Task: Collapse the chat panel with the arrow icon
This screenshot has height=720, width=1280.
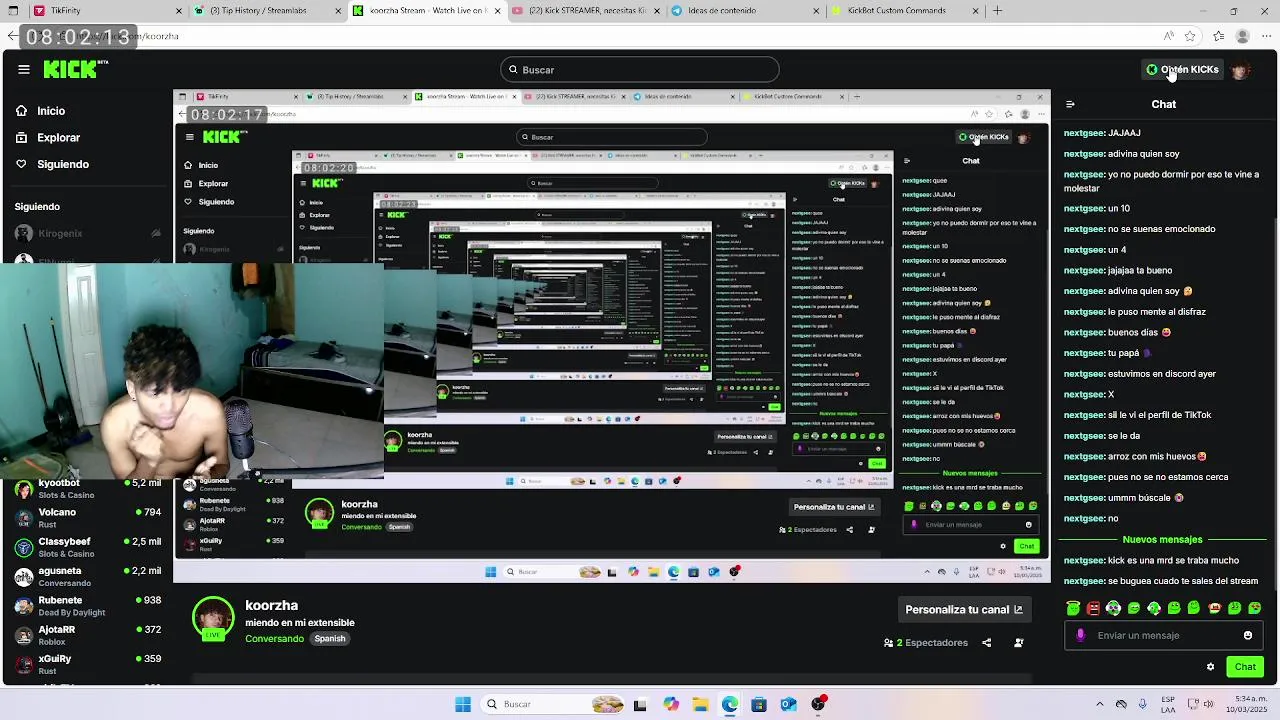Action: pos(1070,104)
